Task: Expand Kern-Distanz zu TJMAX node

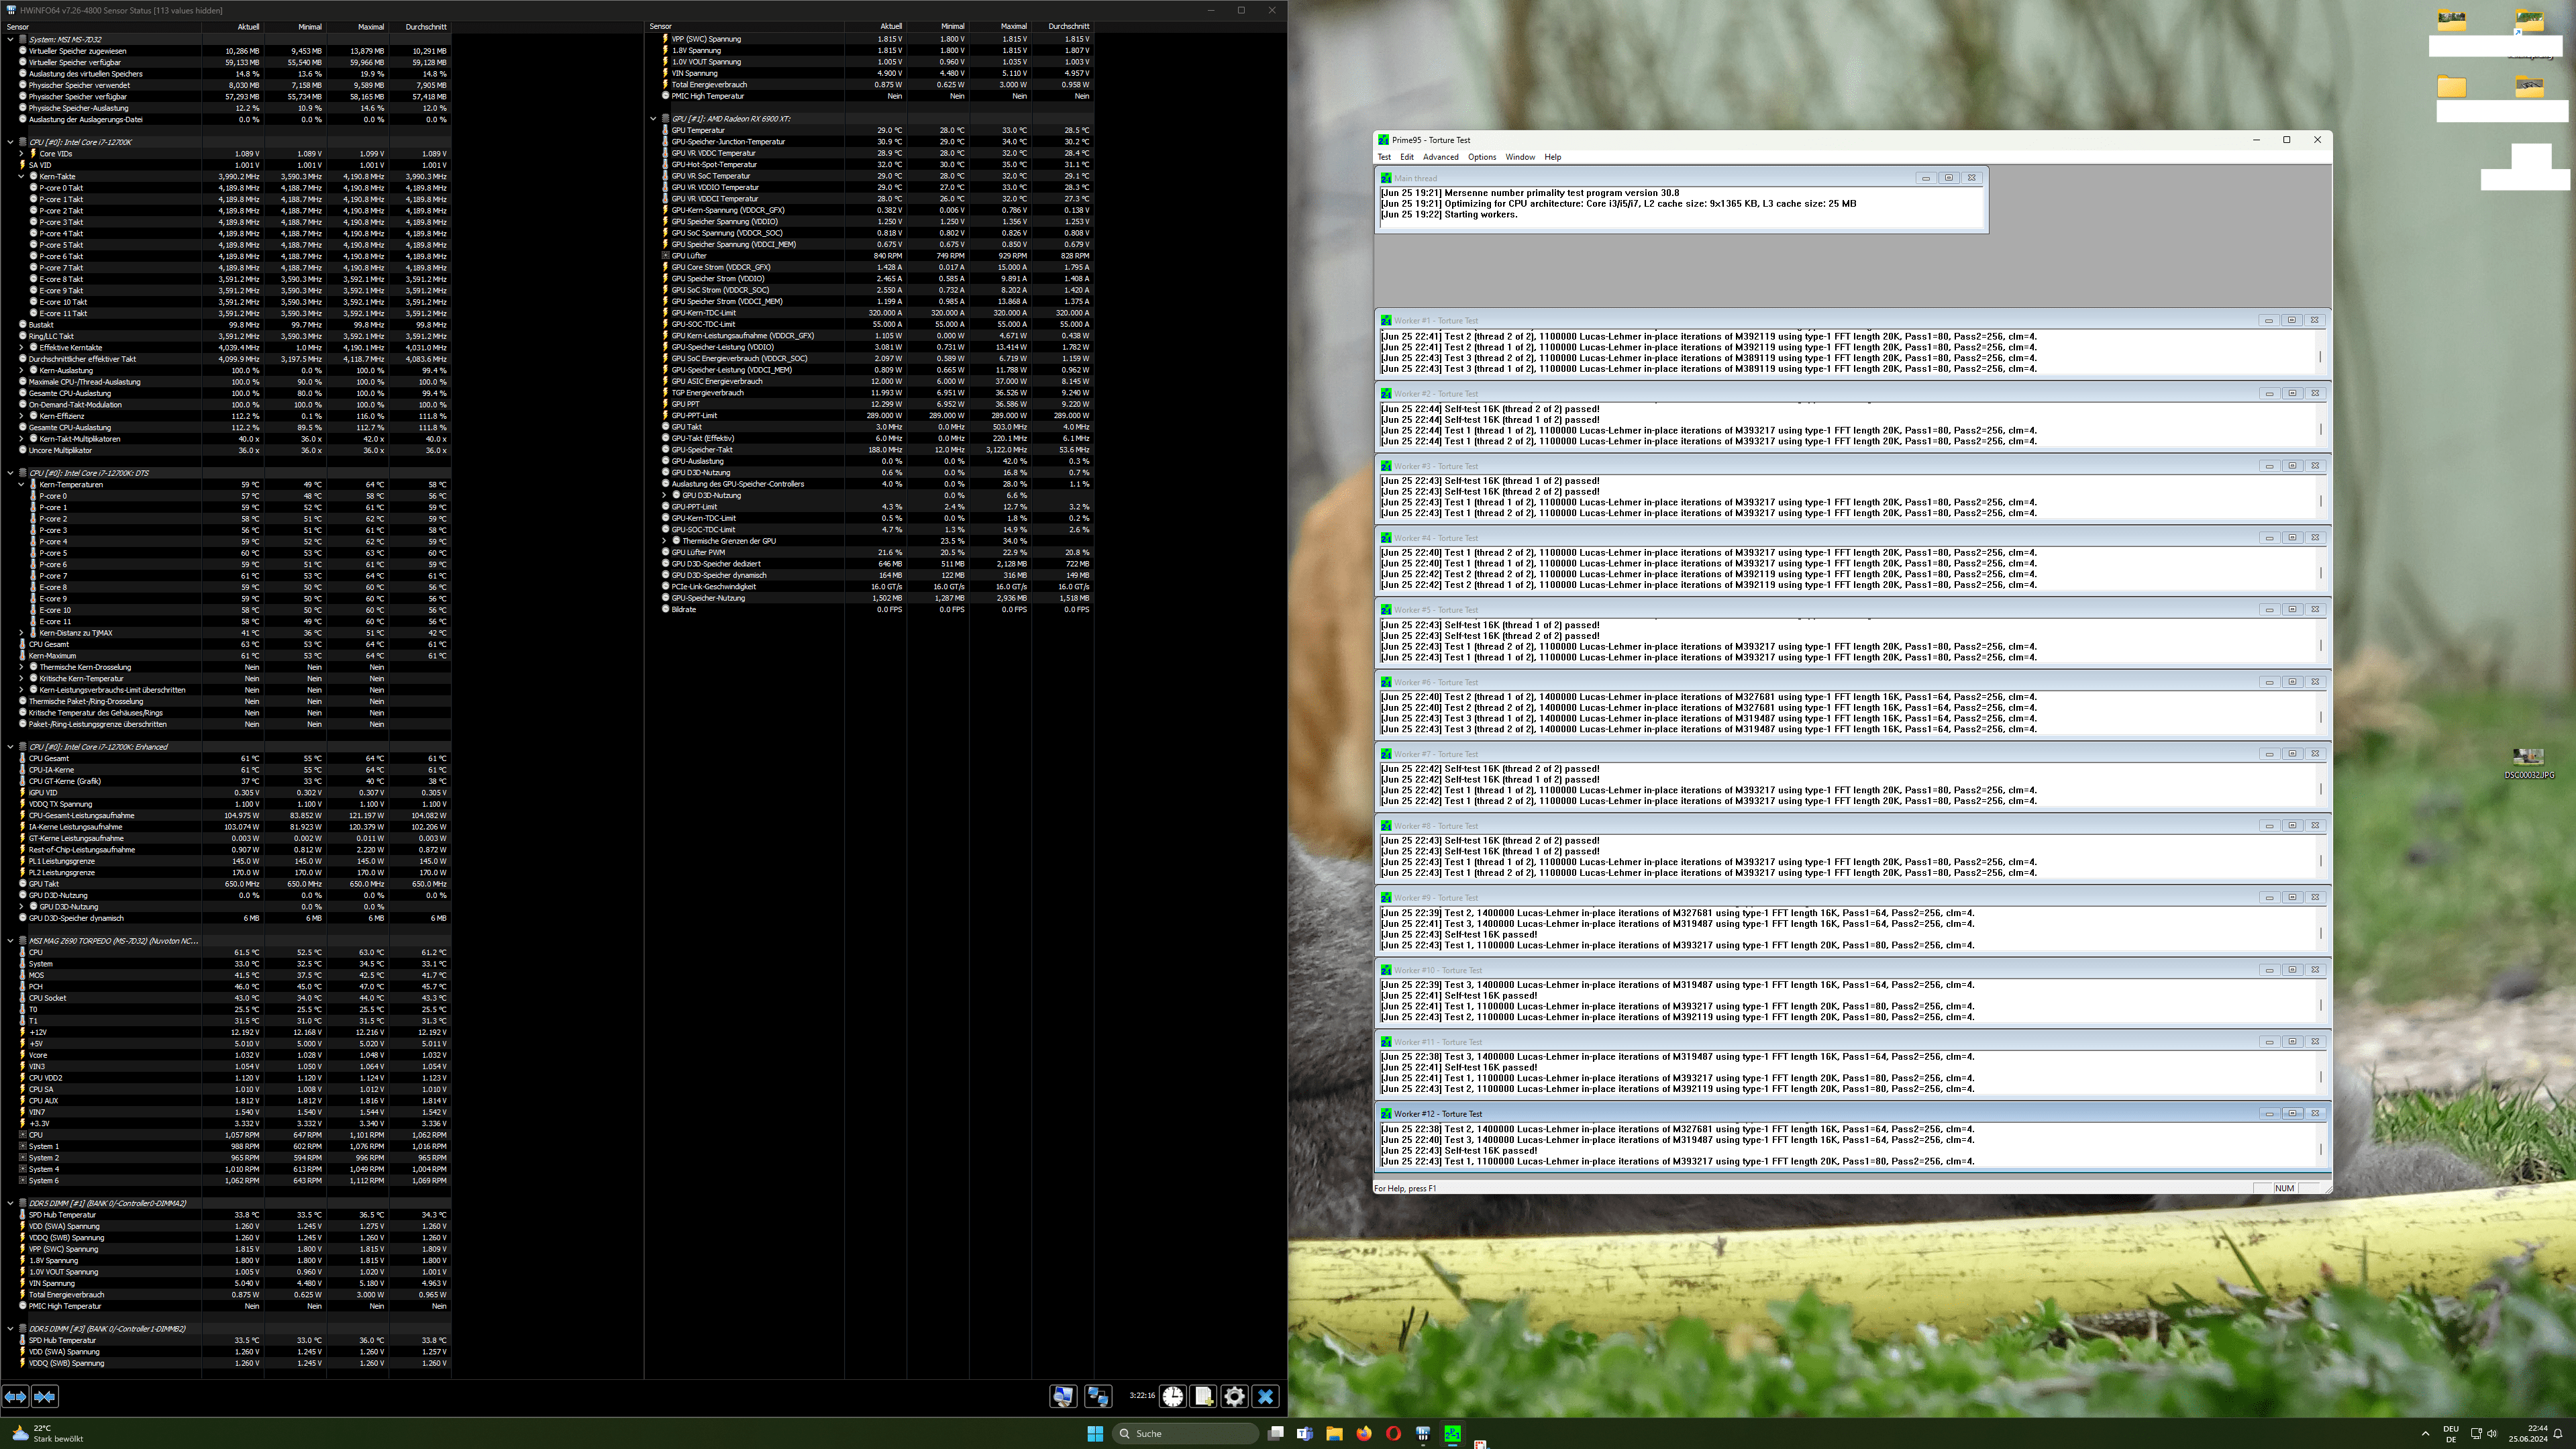Action: [x=21, y=633]
